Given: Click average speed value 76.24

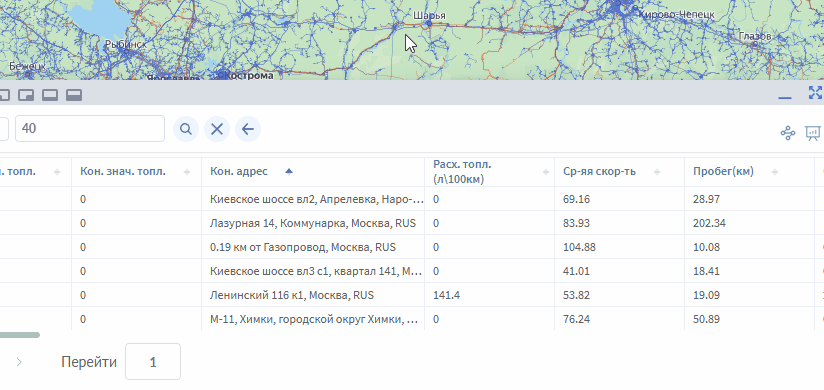Looking at the screenshot, I should coord(576,320).
